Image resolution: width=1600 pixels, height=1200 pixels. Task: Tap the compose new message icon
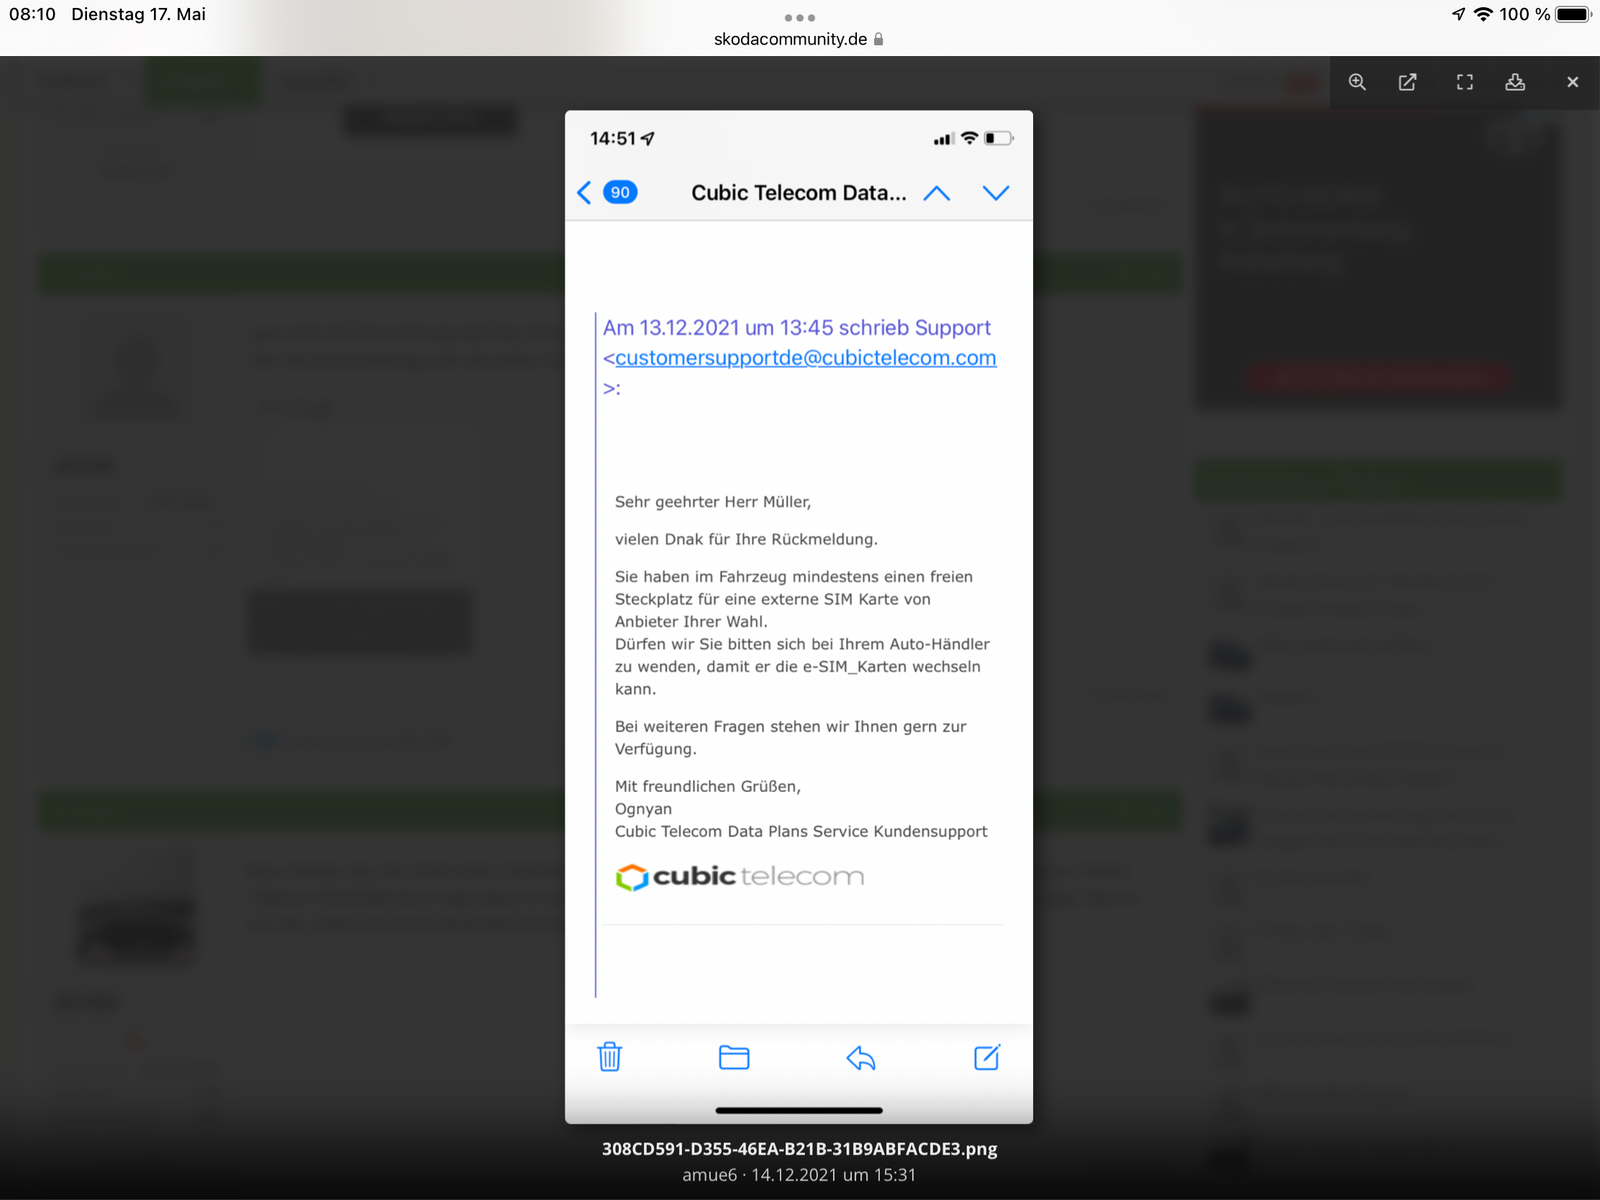987,1057
